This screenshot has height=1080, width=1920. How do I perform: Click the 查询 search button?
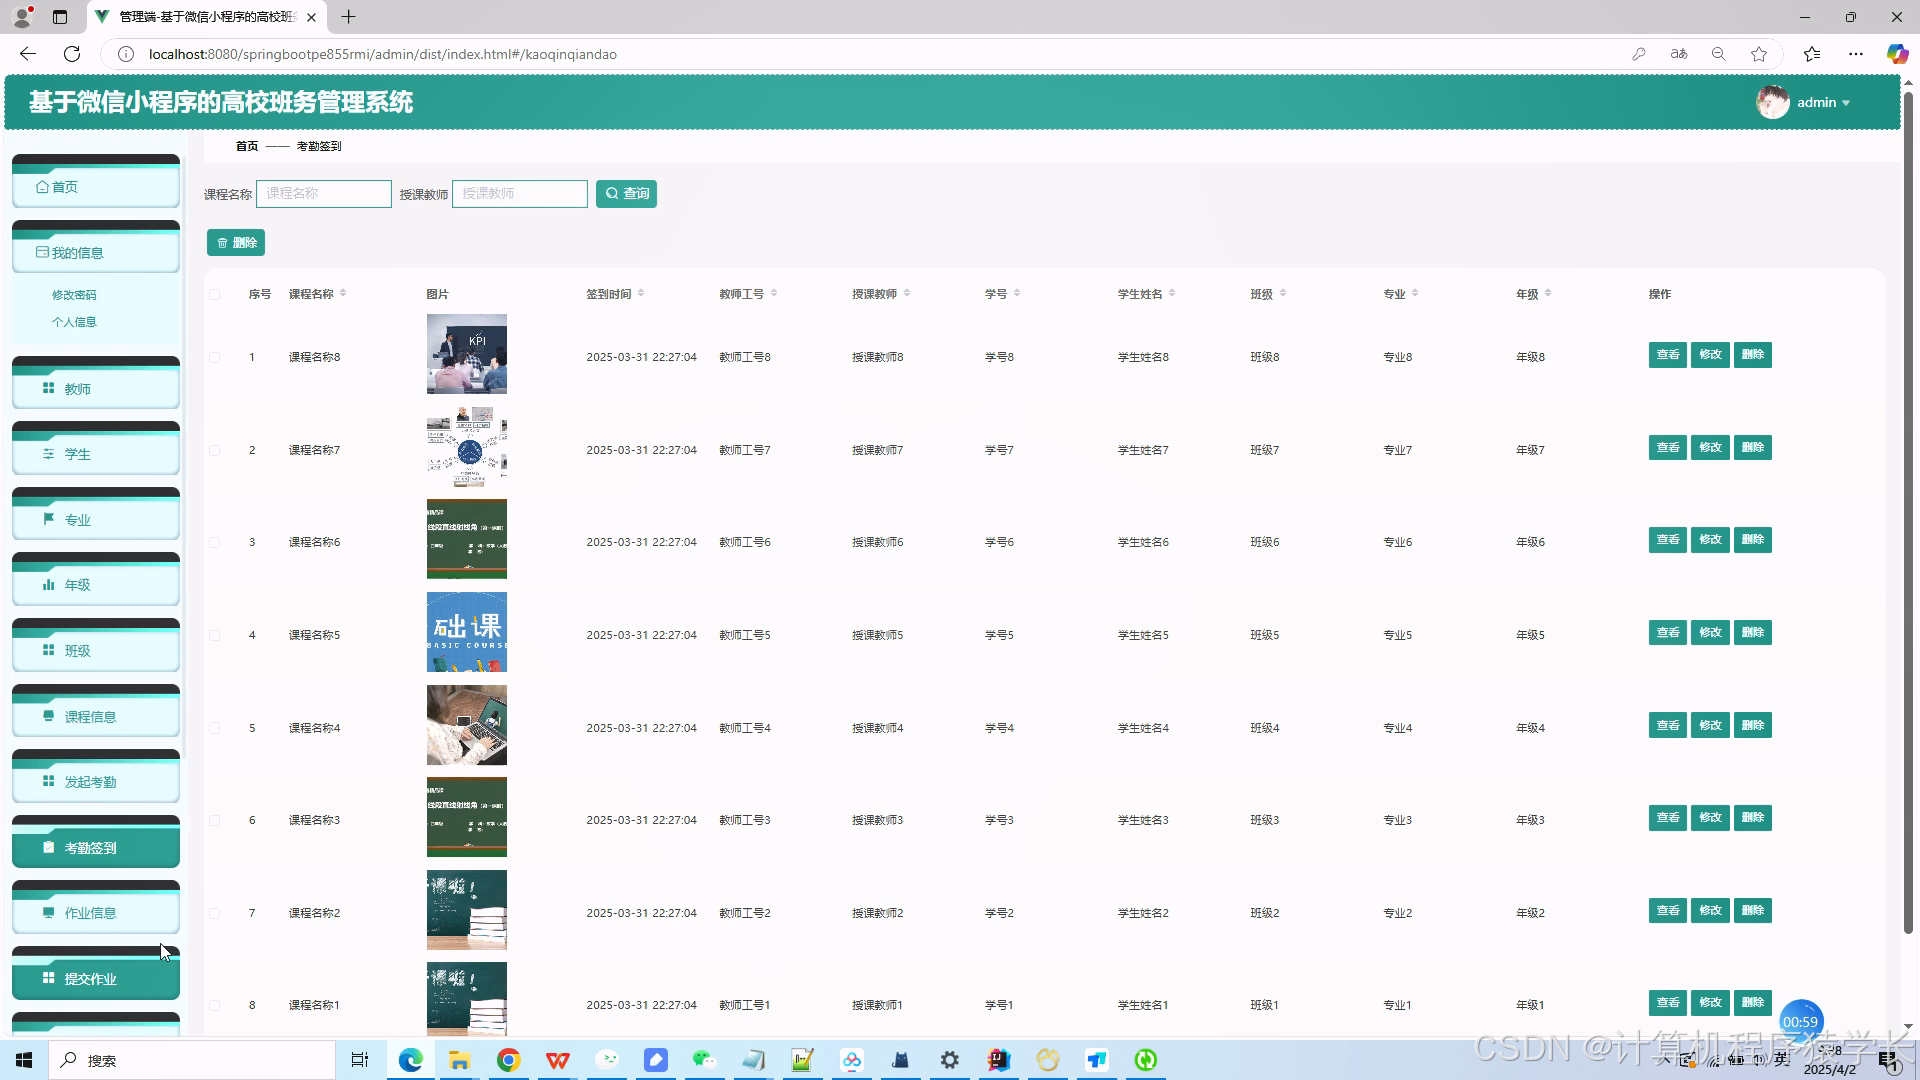tap(626, 194)
